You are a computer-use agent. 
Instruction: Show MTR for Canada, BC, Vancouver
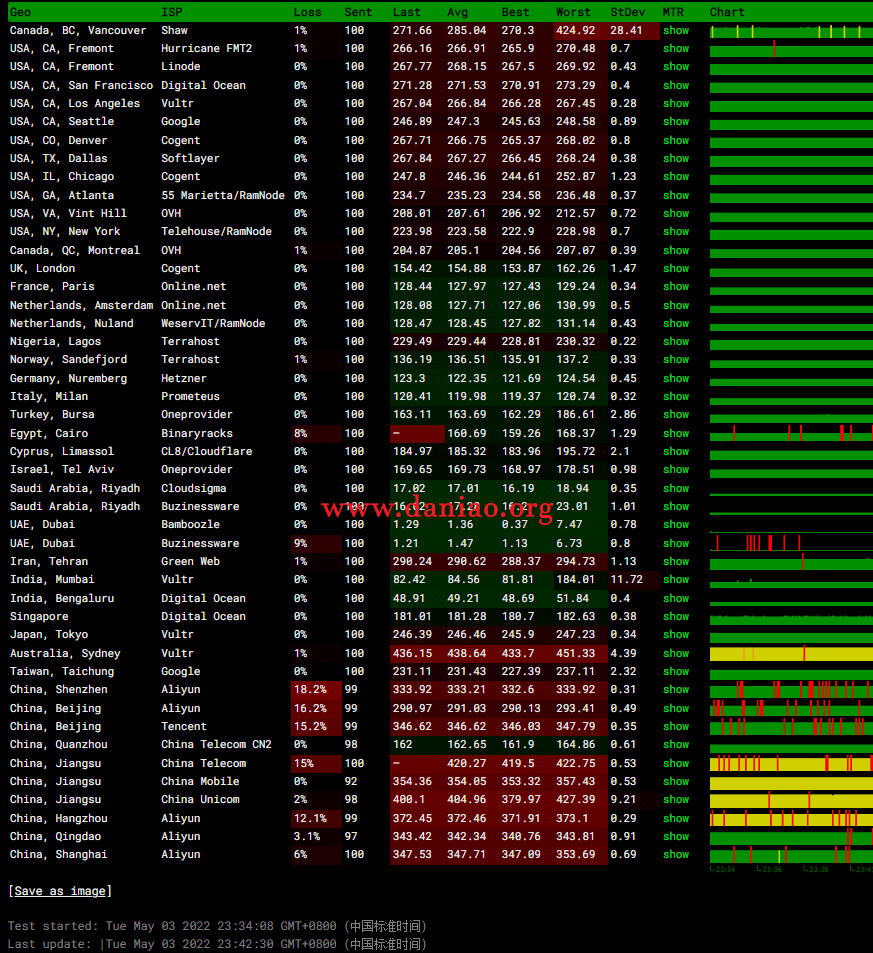pyautogui.click(x=676, y=30)
